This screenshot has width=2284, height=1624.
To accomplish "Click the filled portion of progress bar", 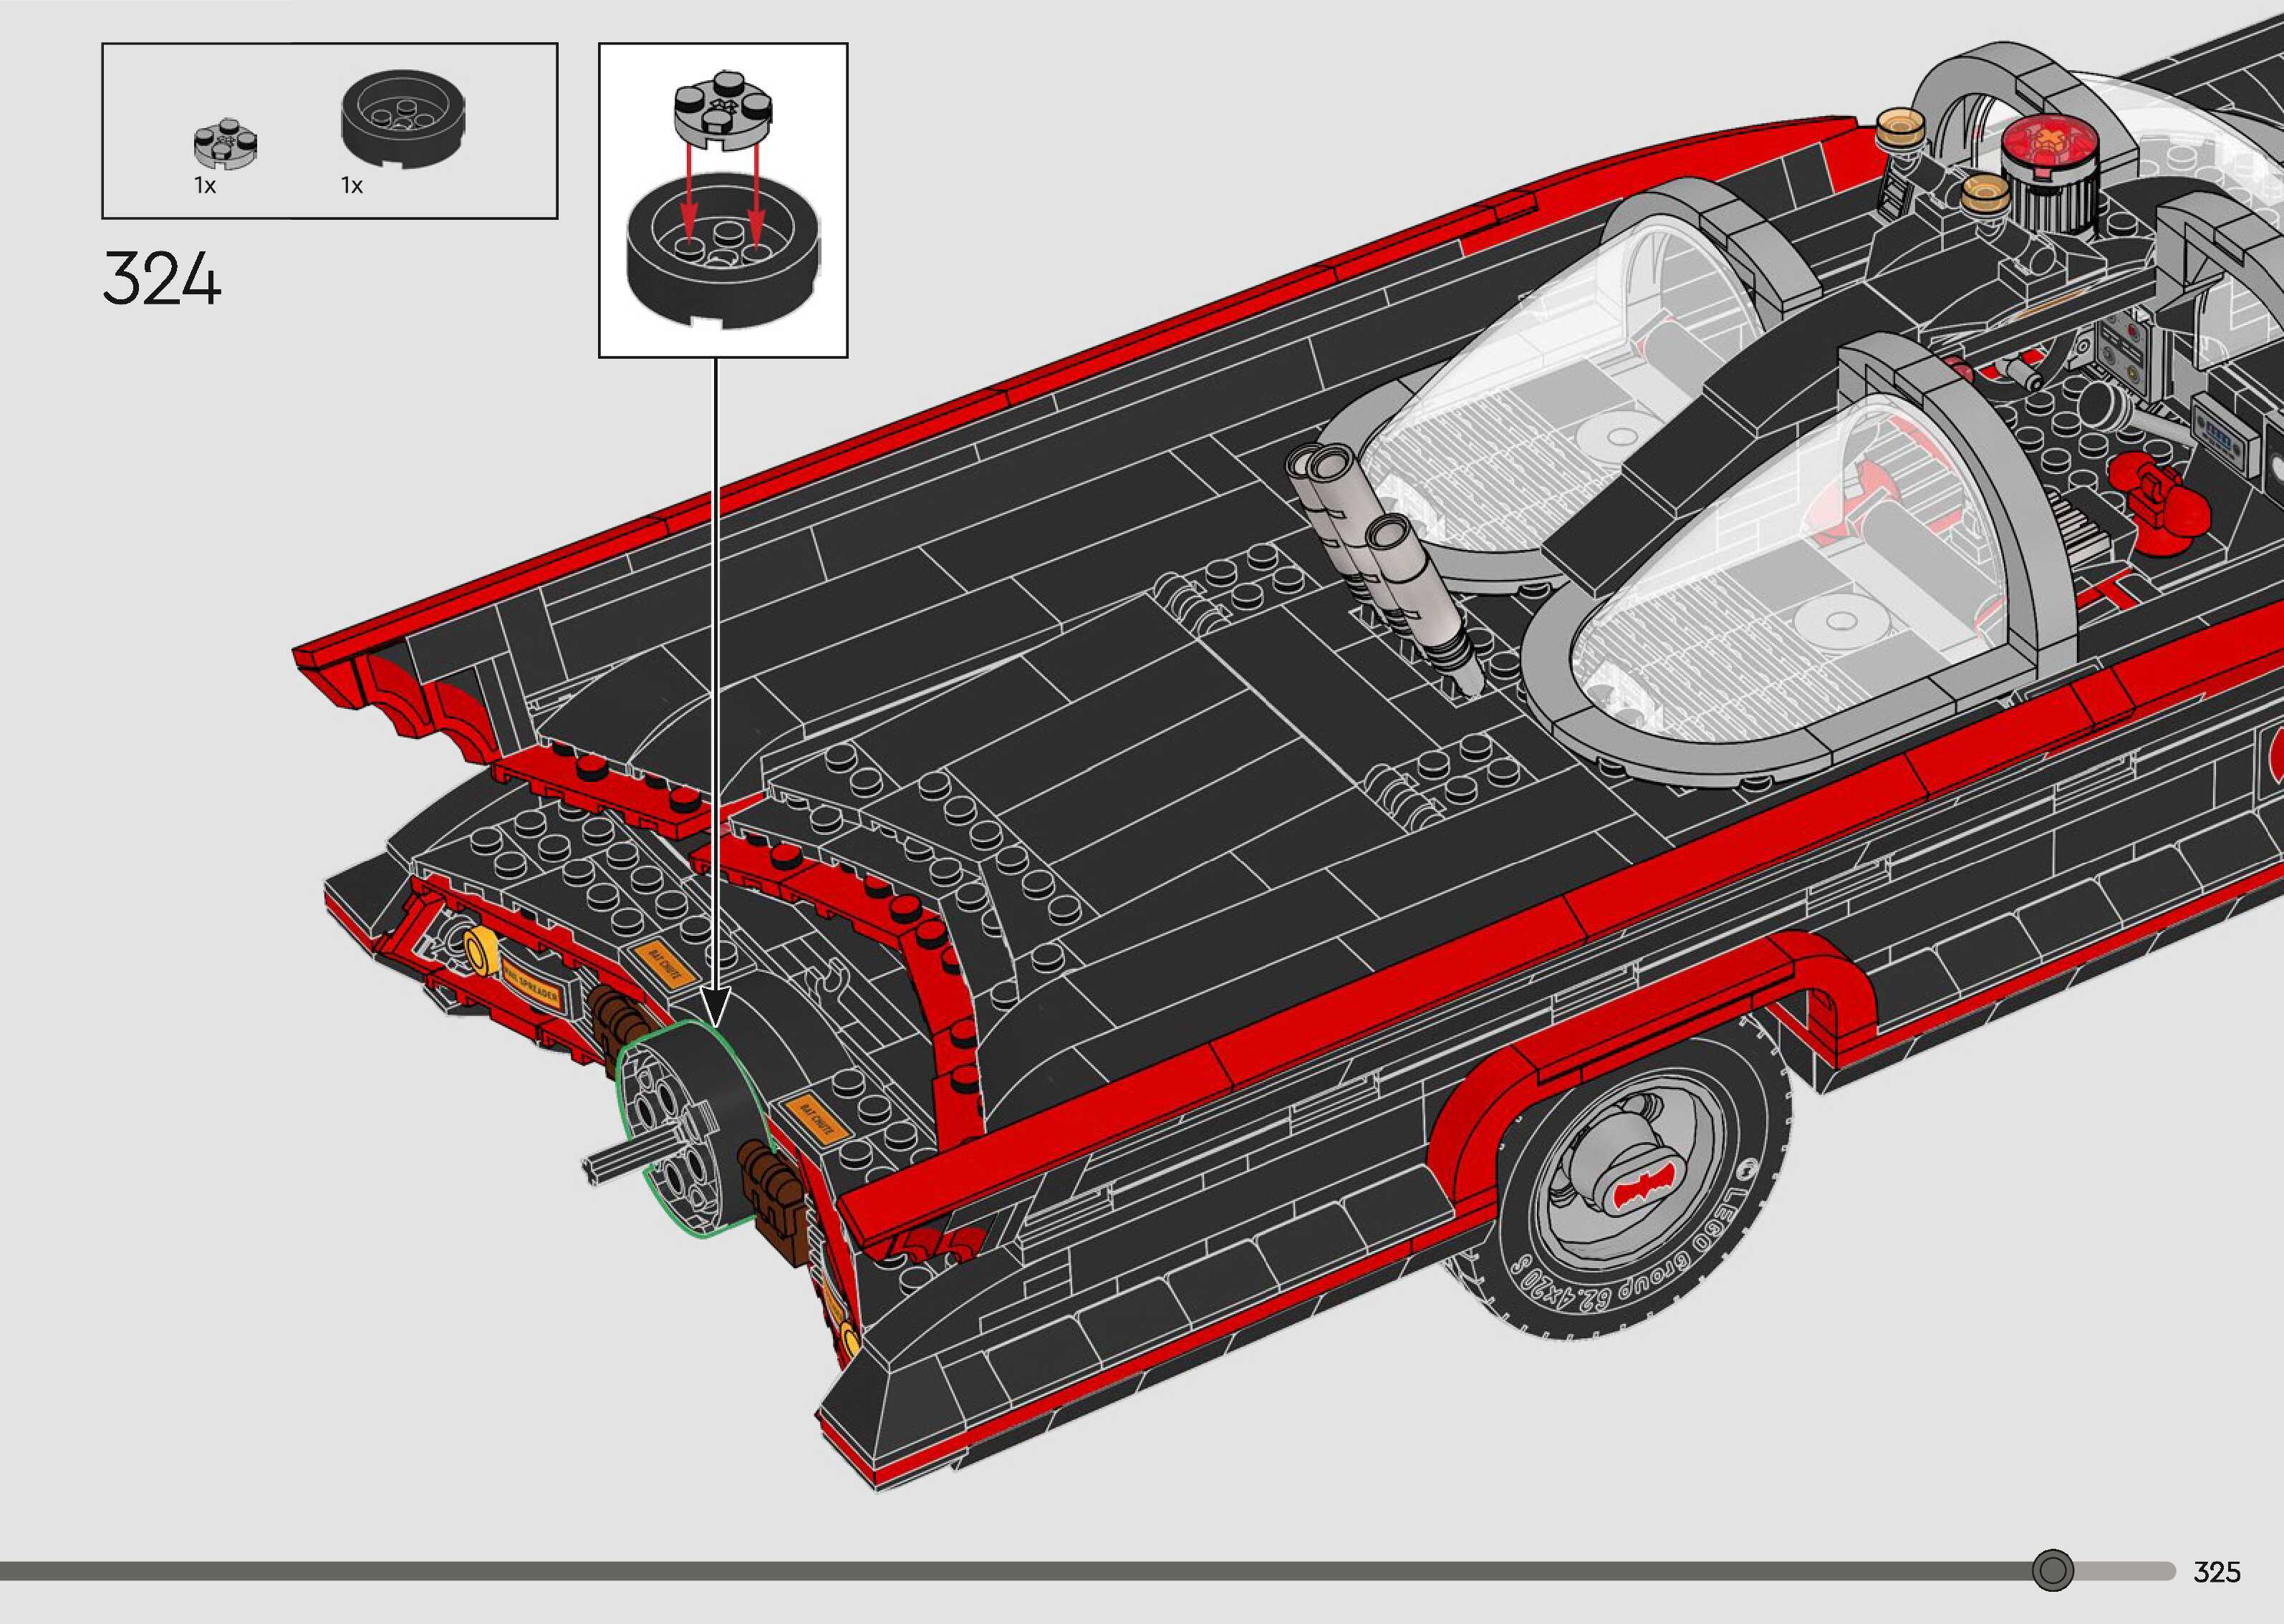I will [1000, 1571].
